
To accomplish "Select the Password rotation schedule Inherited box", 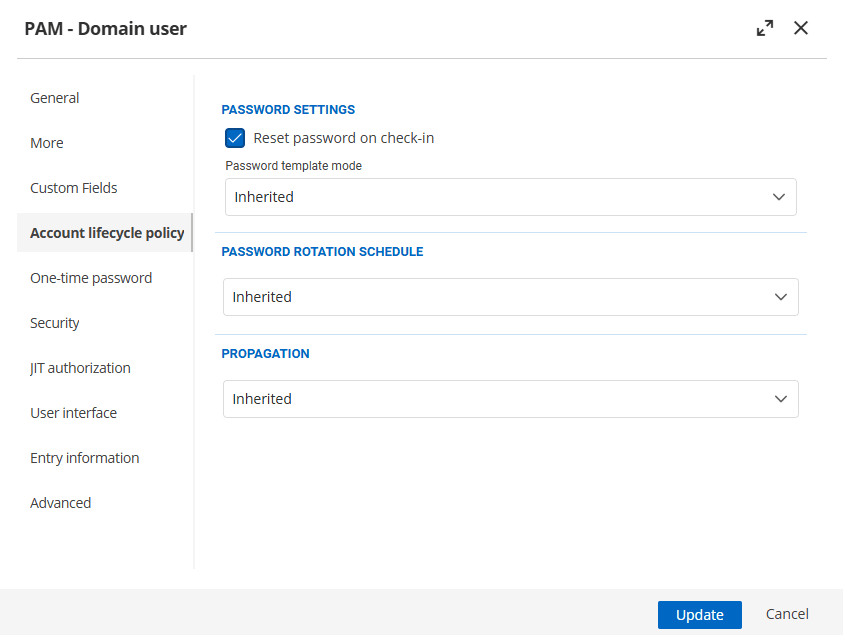I will (x=500, y=297).
